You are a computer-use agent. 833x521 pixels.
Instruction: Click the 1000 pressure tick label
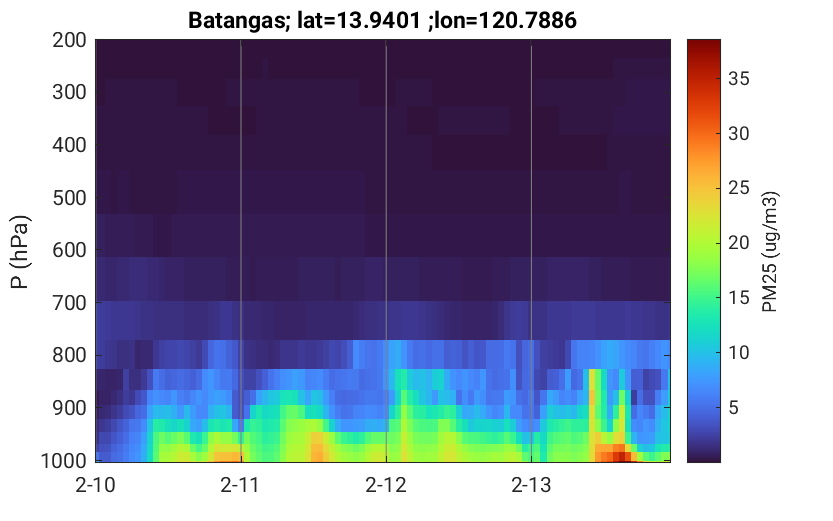coord(61,460)
